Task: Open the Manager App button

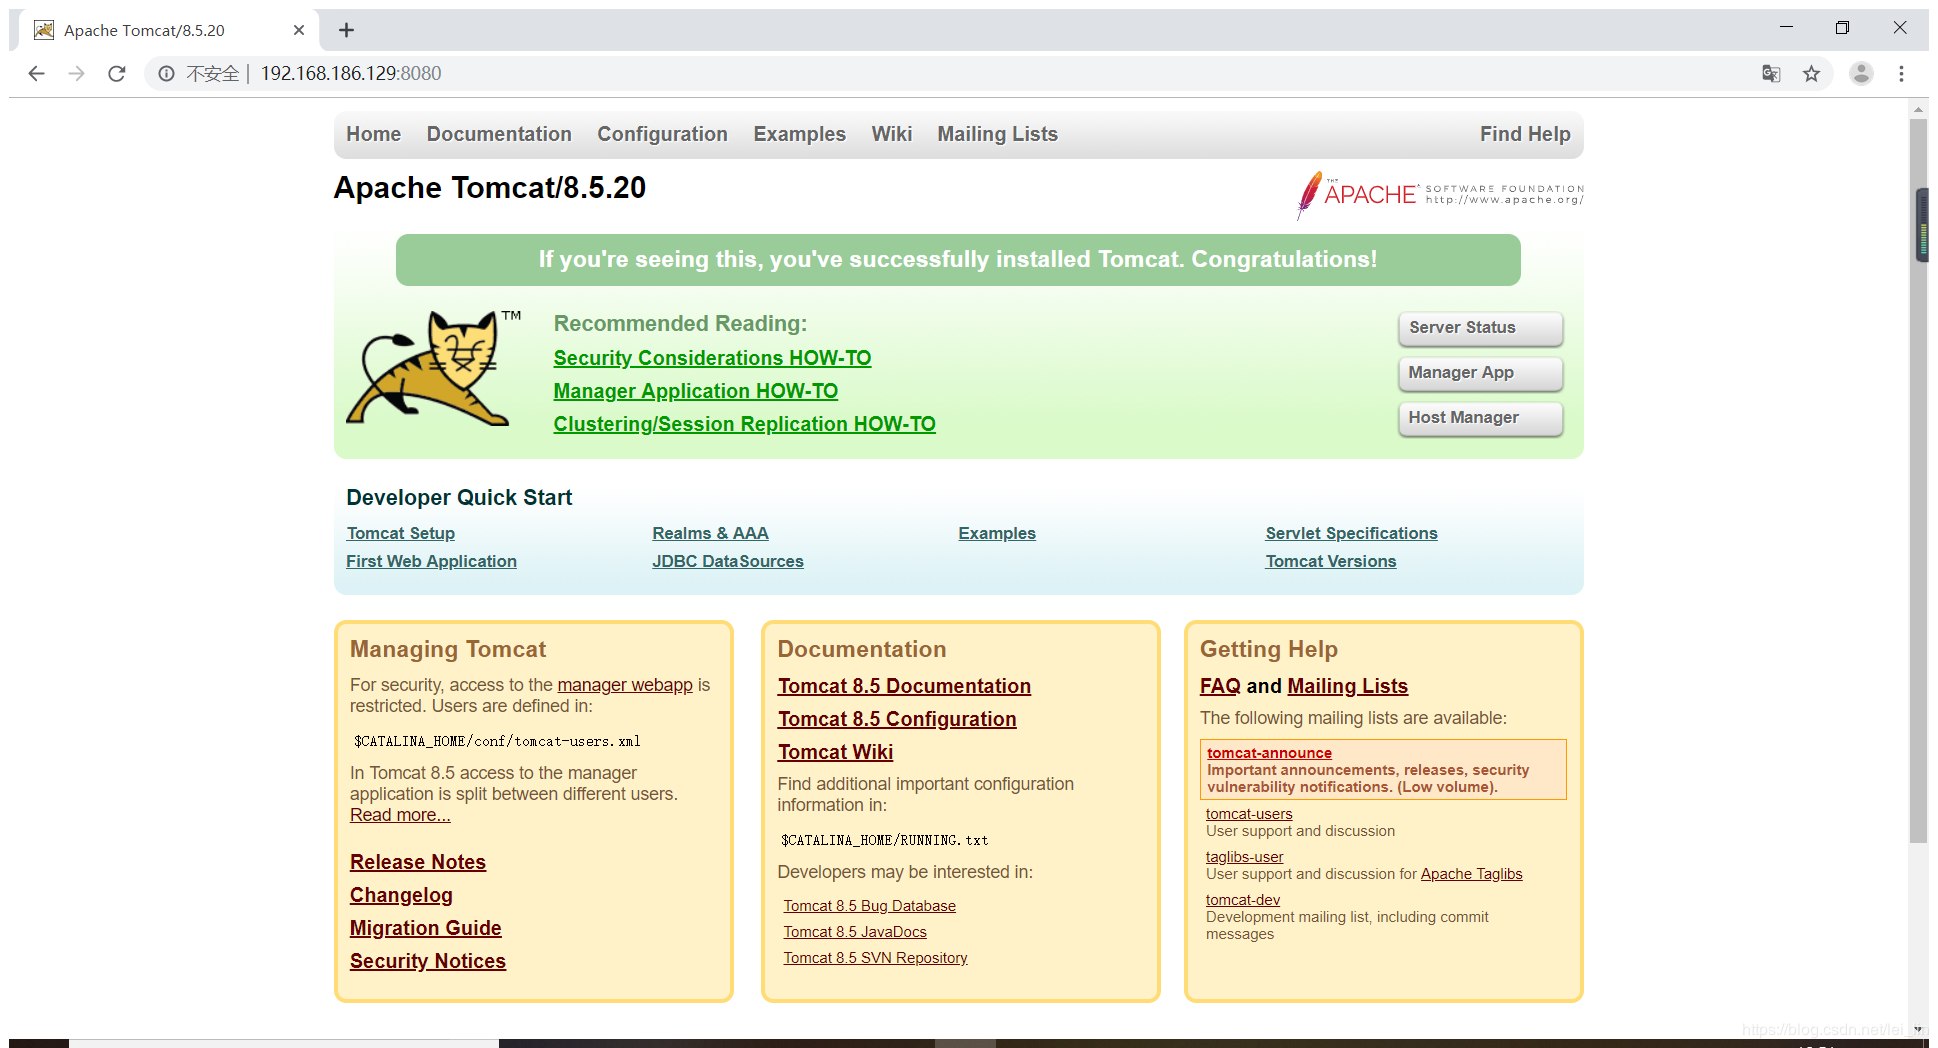Action: (x=1480, y=373)
